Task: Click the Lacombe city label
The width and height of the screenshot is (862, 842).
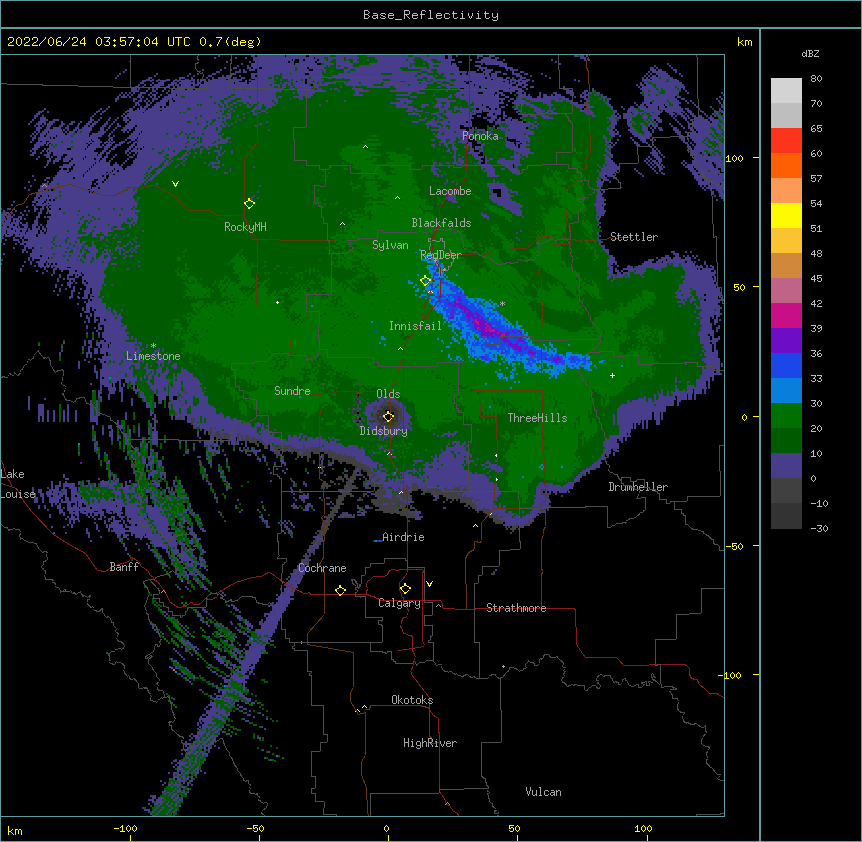Action: [x=450, y=191]
